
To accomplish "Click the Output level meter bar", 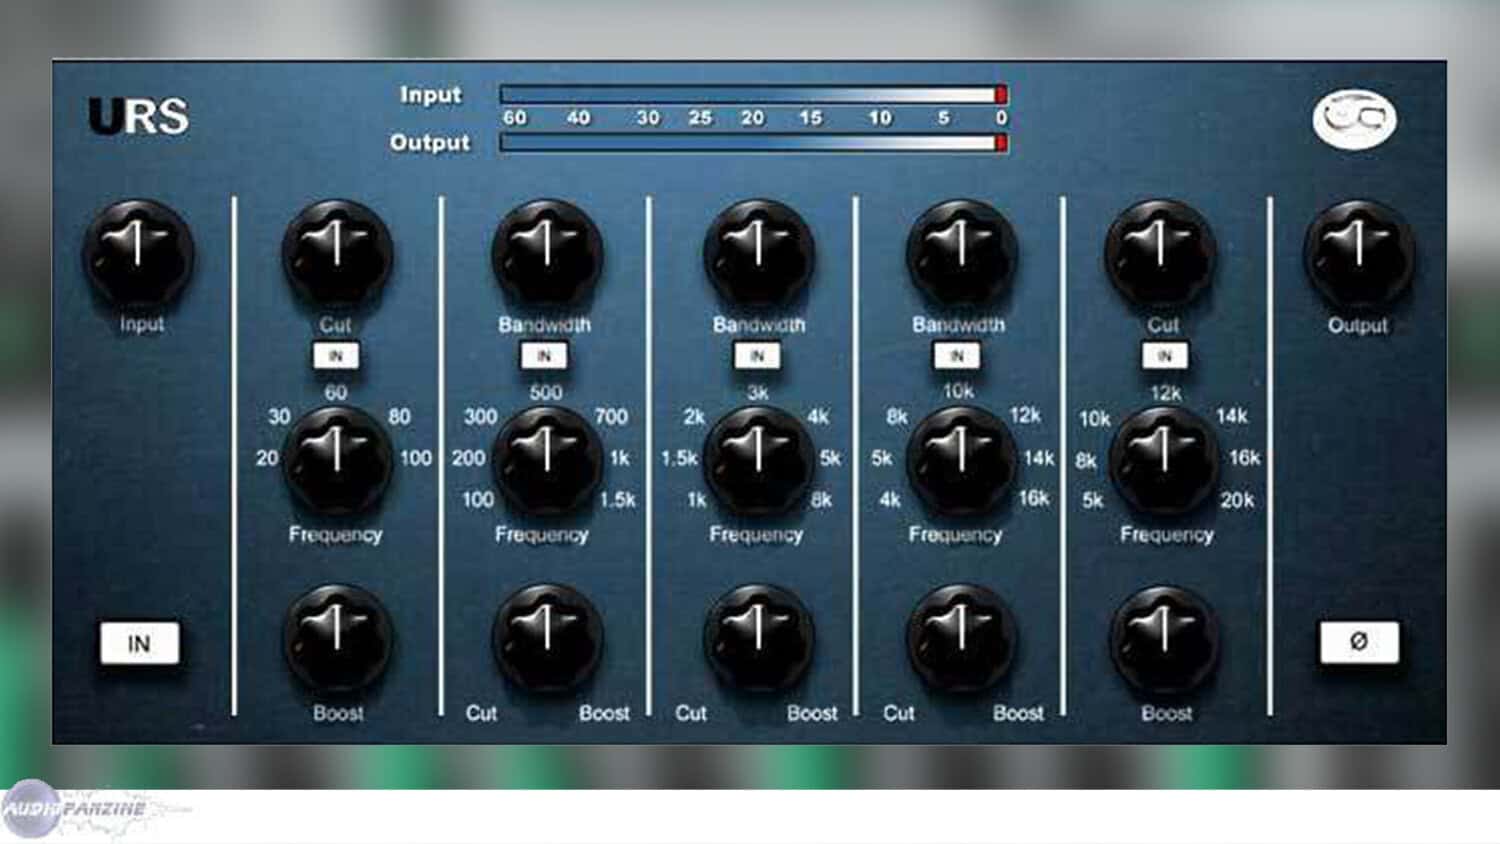I will pos(753,142).
